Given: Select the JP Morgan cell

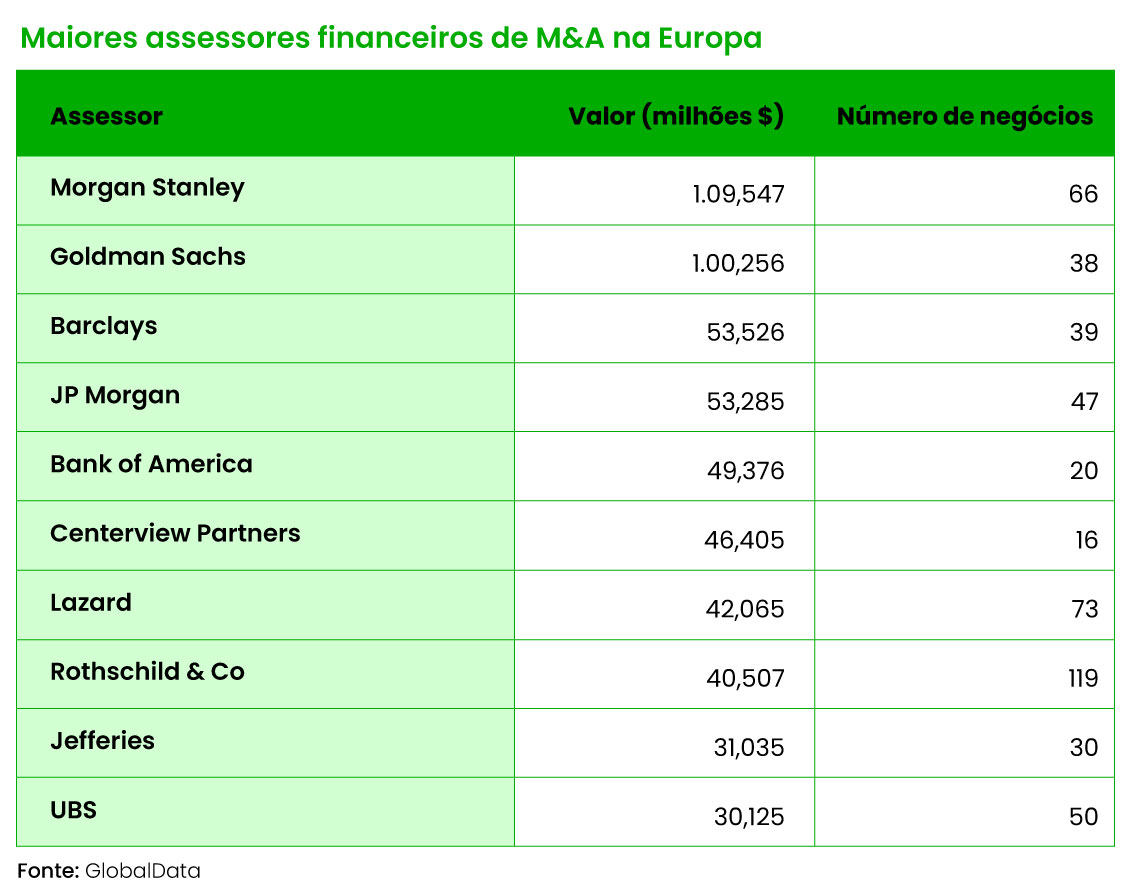Looking at the screenshot, I should 115,395.
